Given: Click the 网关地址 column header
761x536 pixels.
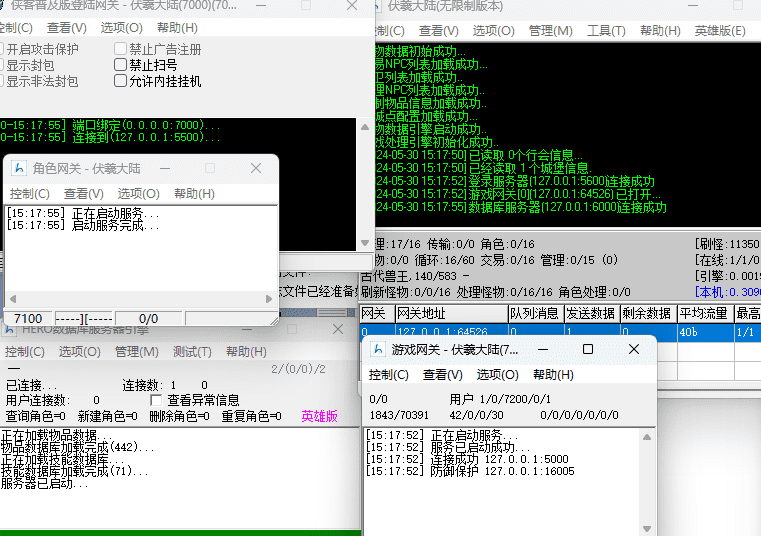Looking at the screenshot, I should [x=452, y=314].
